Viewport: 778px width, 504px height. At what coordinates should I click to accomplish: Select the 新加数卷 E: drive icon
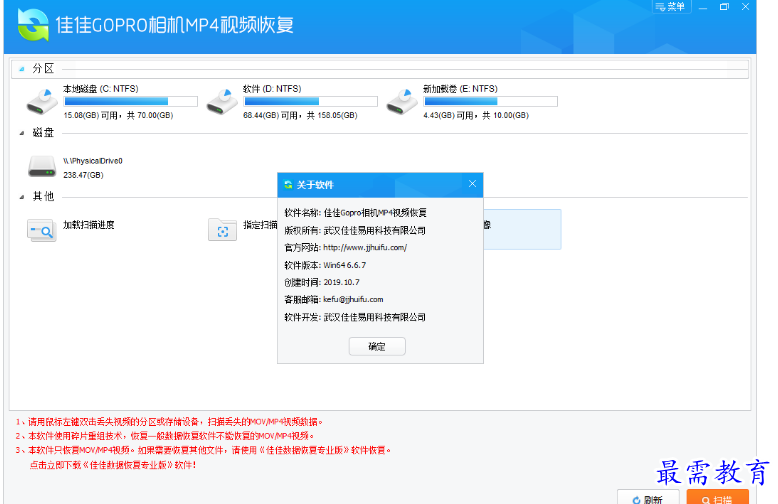[401, 101]
